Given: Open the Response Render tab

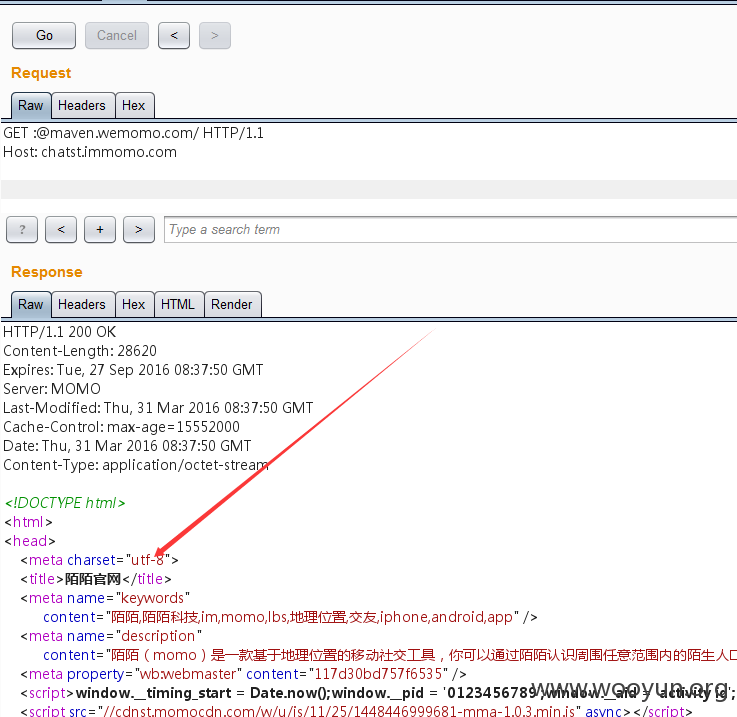Looking at the screenshot, I should (x=232, y=304).
